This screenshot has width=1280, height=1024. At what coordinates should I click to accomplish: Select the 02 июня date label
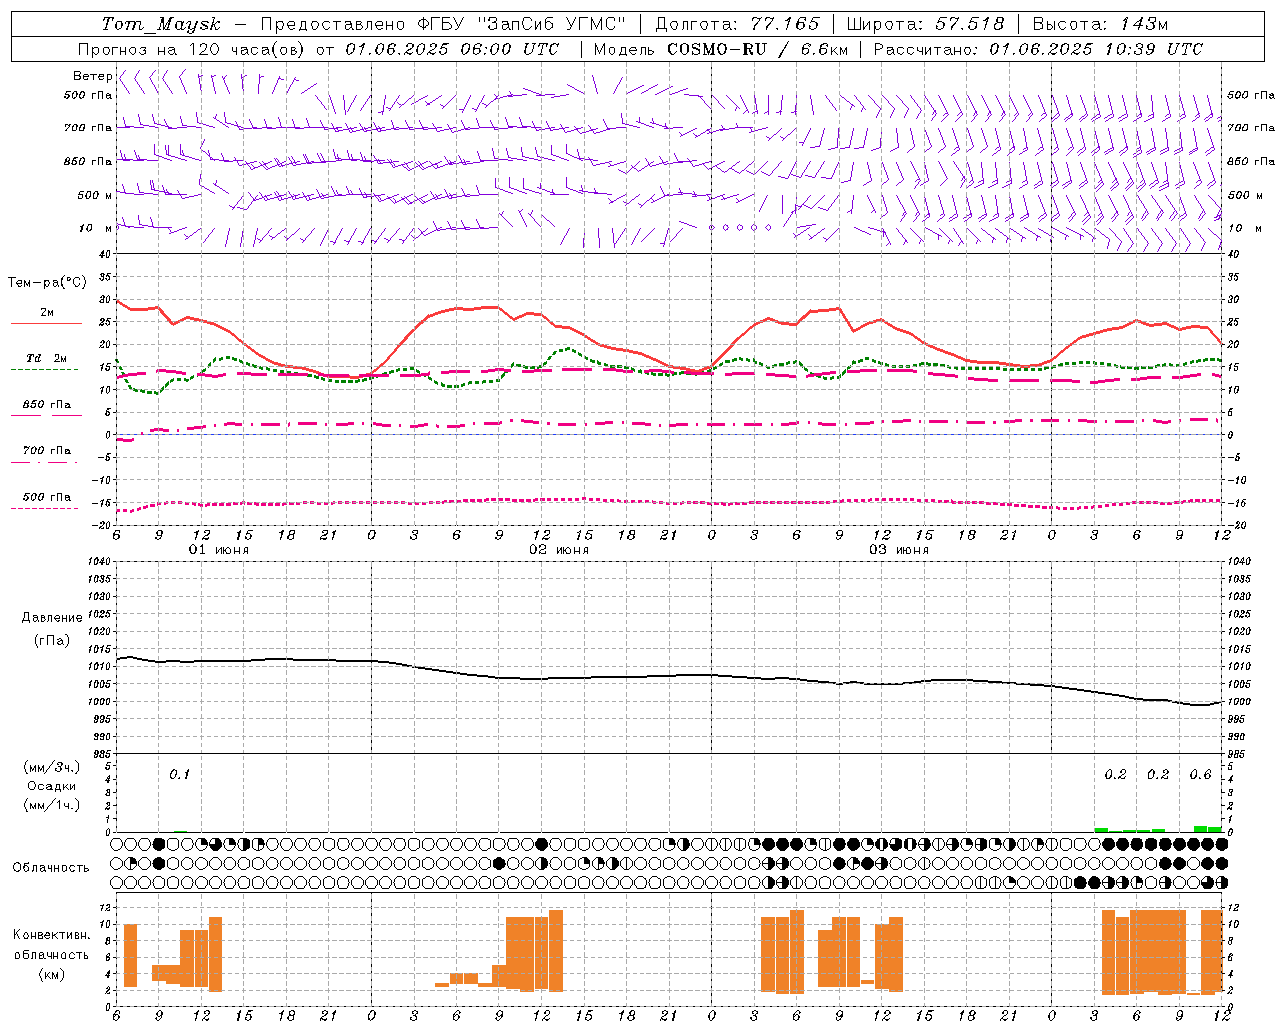pos(559,550)
